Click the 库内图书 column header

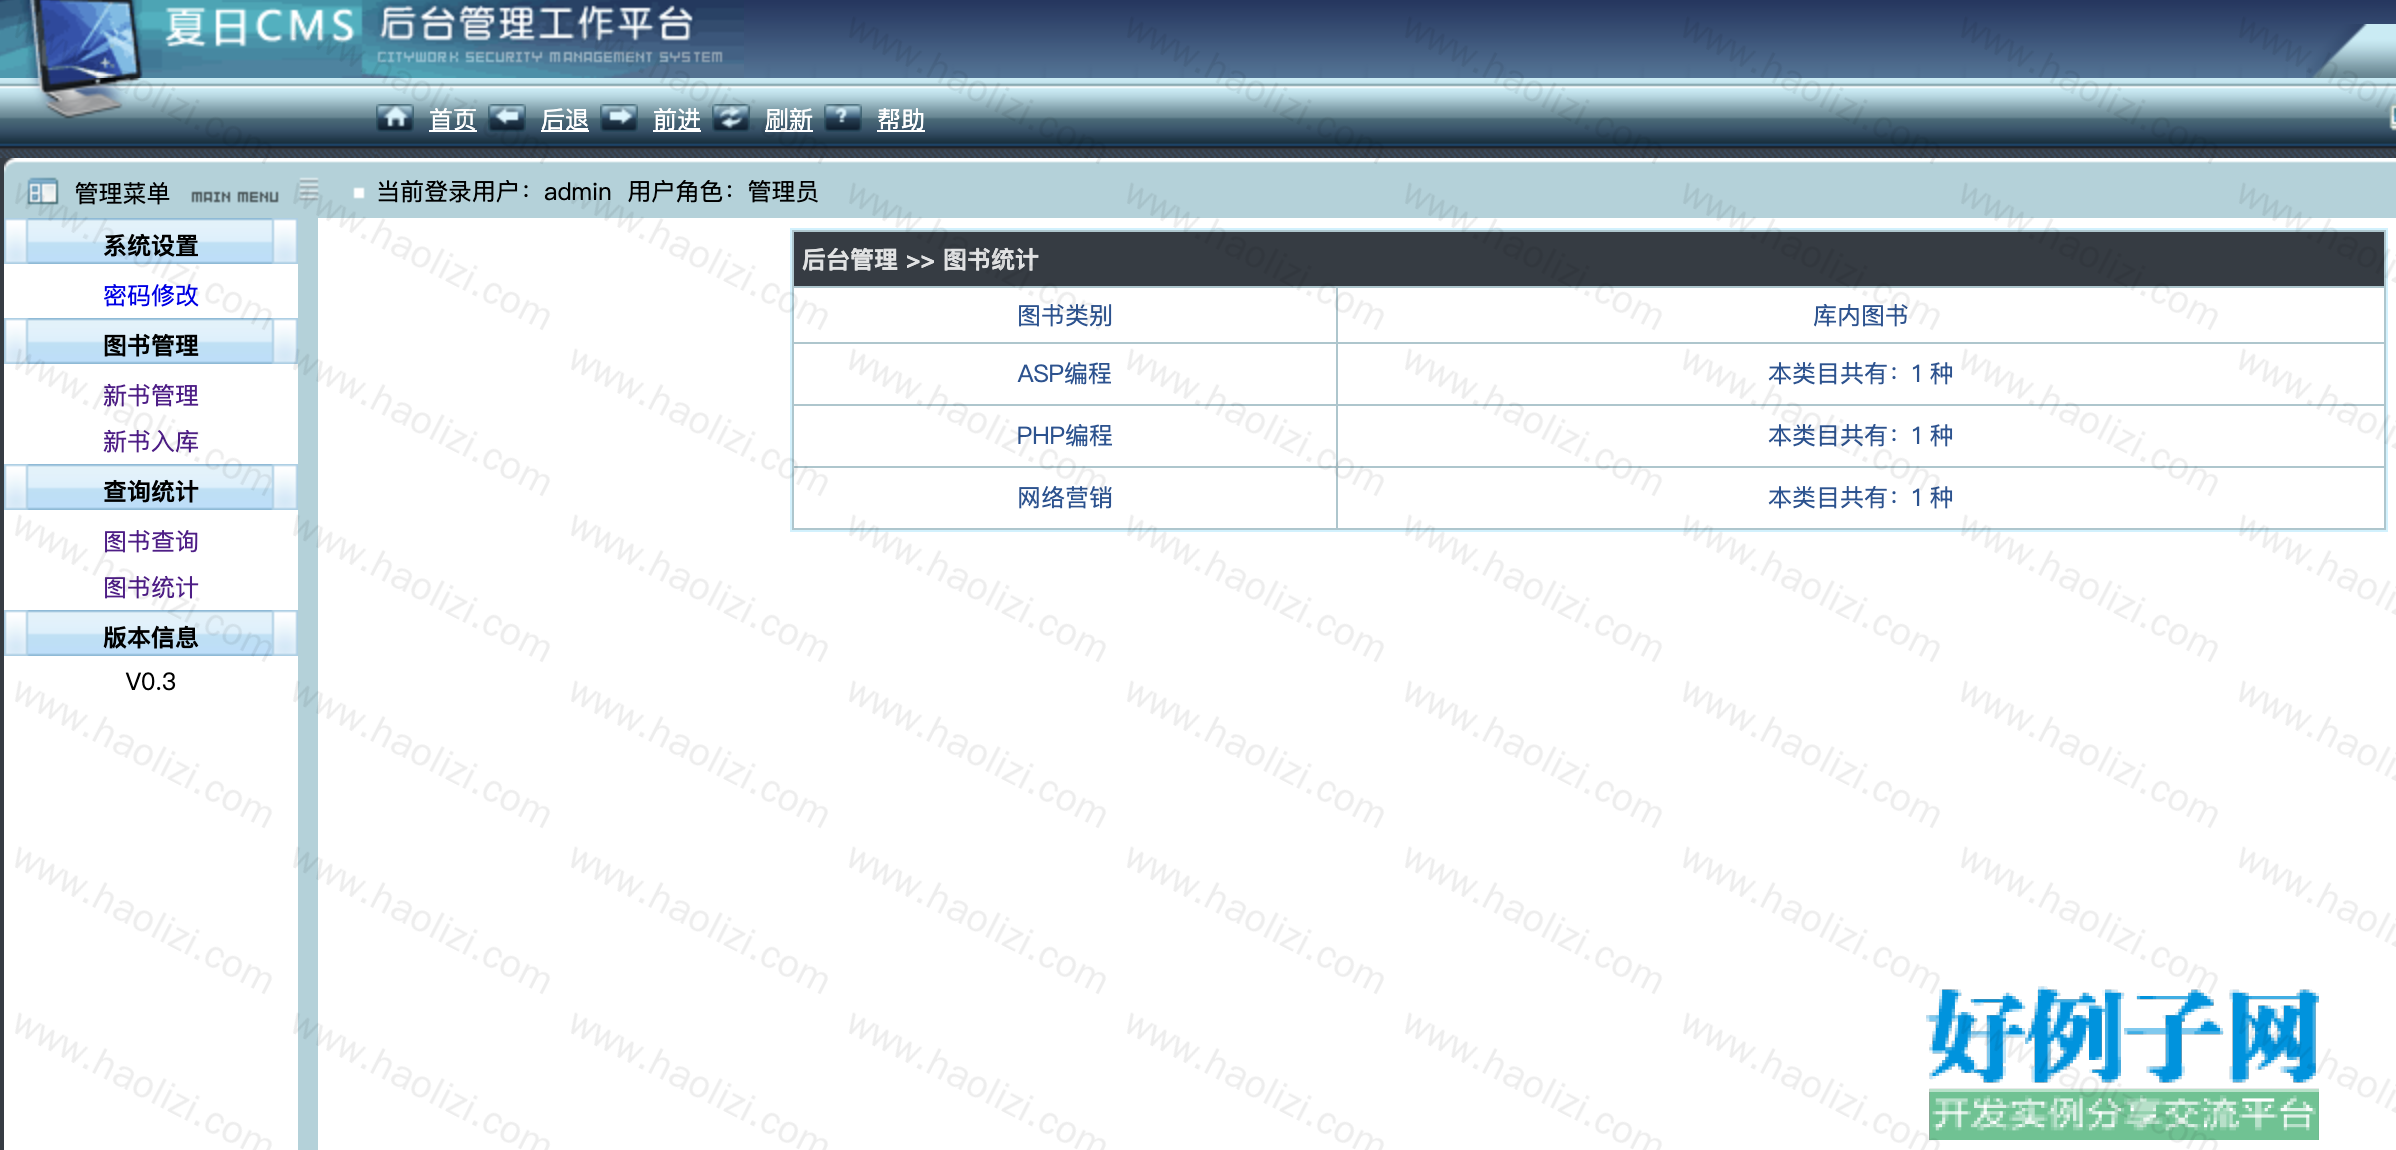[1861, 316]
